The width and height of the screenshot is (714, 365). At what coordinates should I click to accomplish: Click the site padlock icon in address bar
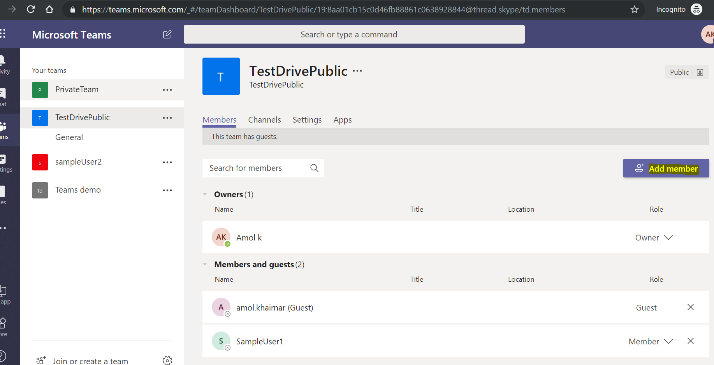(73, 9)
